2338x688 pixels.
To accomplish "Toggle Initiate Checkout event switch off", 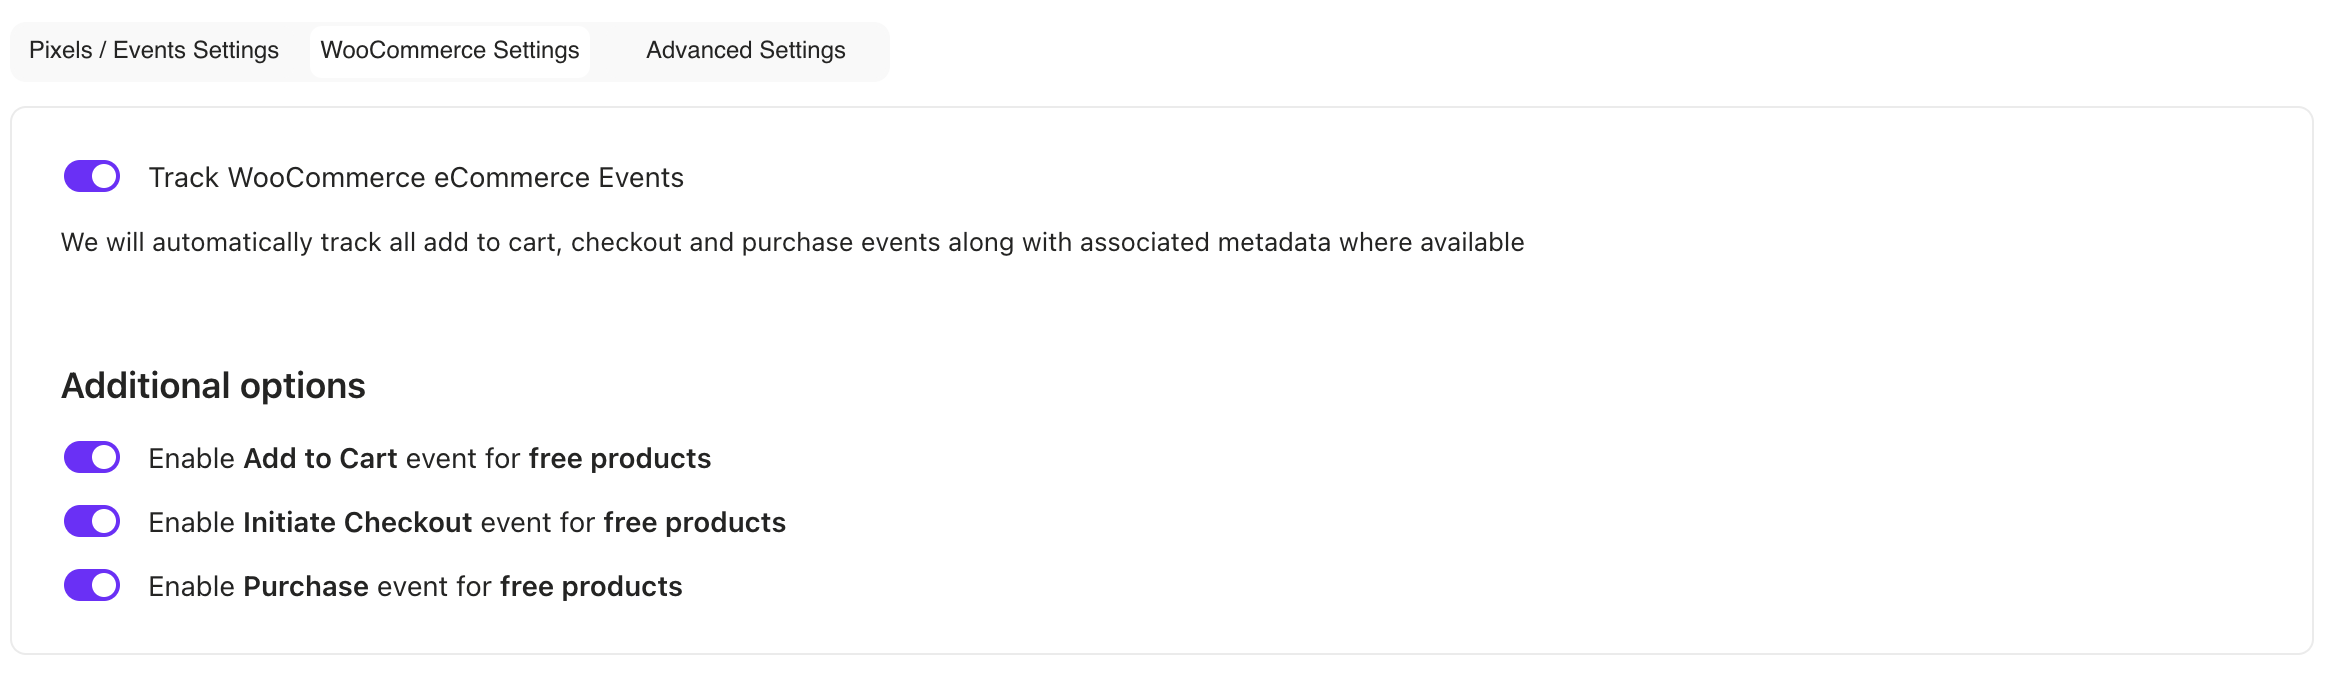I will (92, 522).
